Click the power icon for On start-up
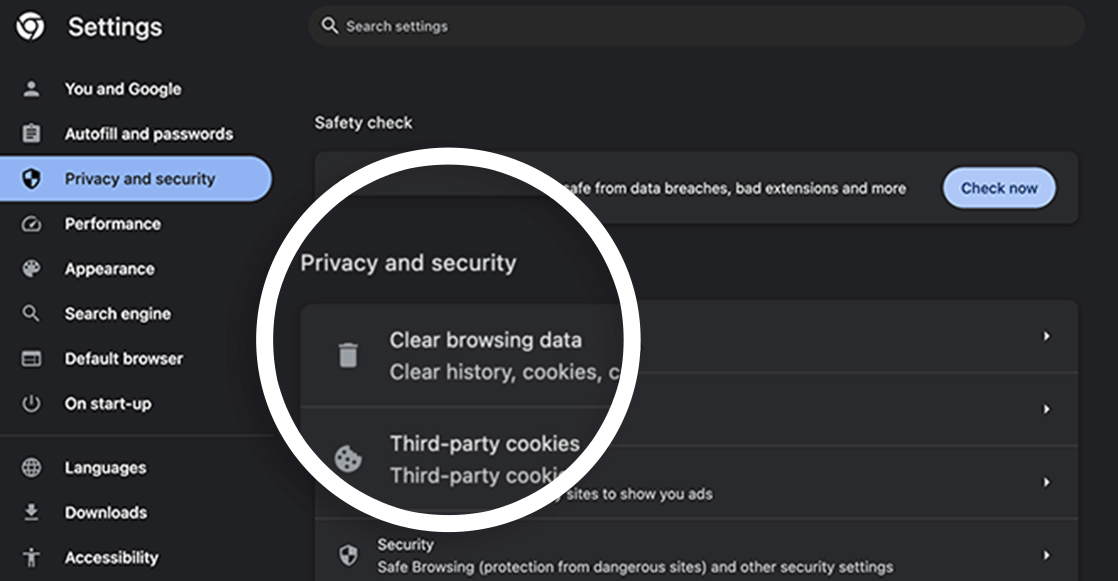Viewport: 1118px width, 581px height. 31,403
